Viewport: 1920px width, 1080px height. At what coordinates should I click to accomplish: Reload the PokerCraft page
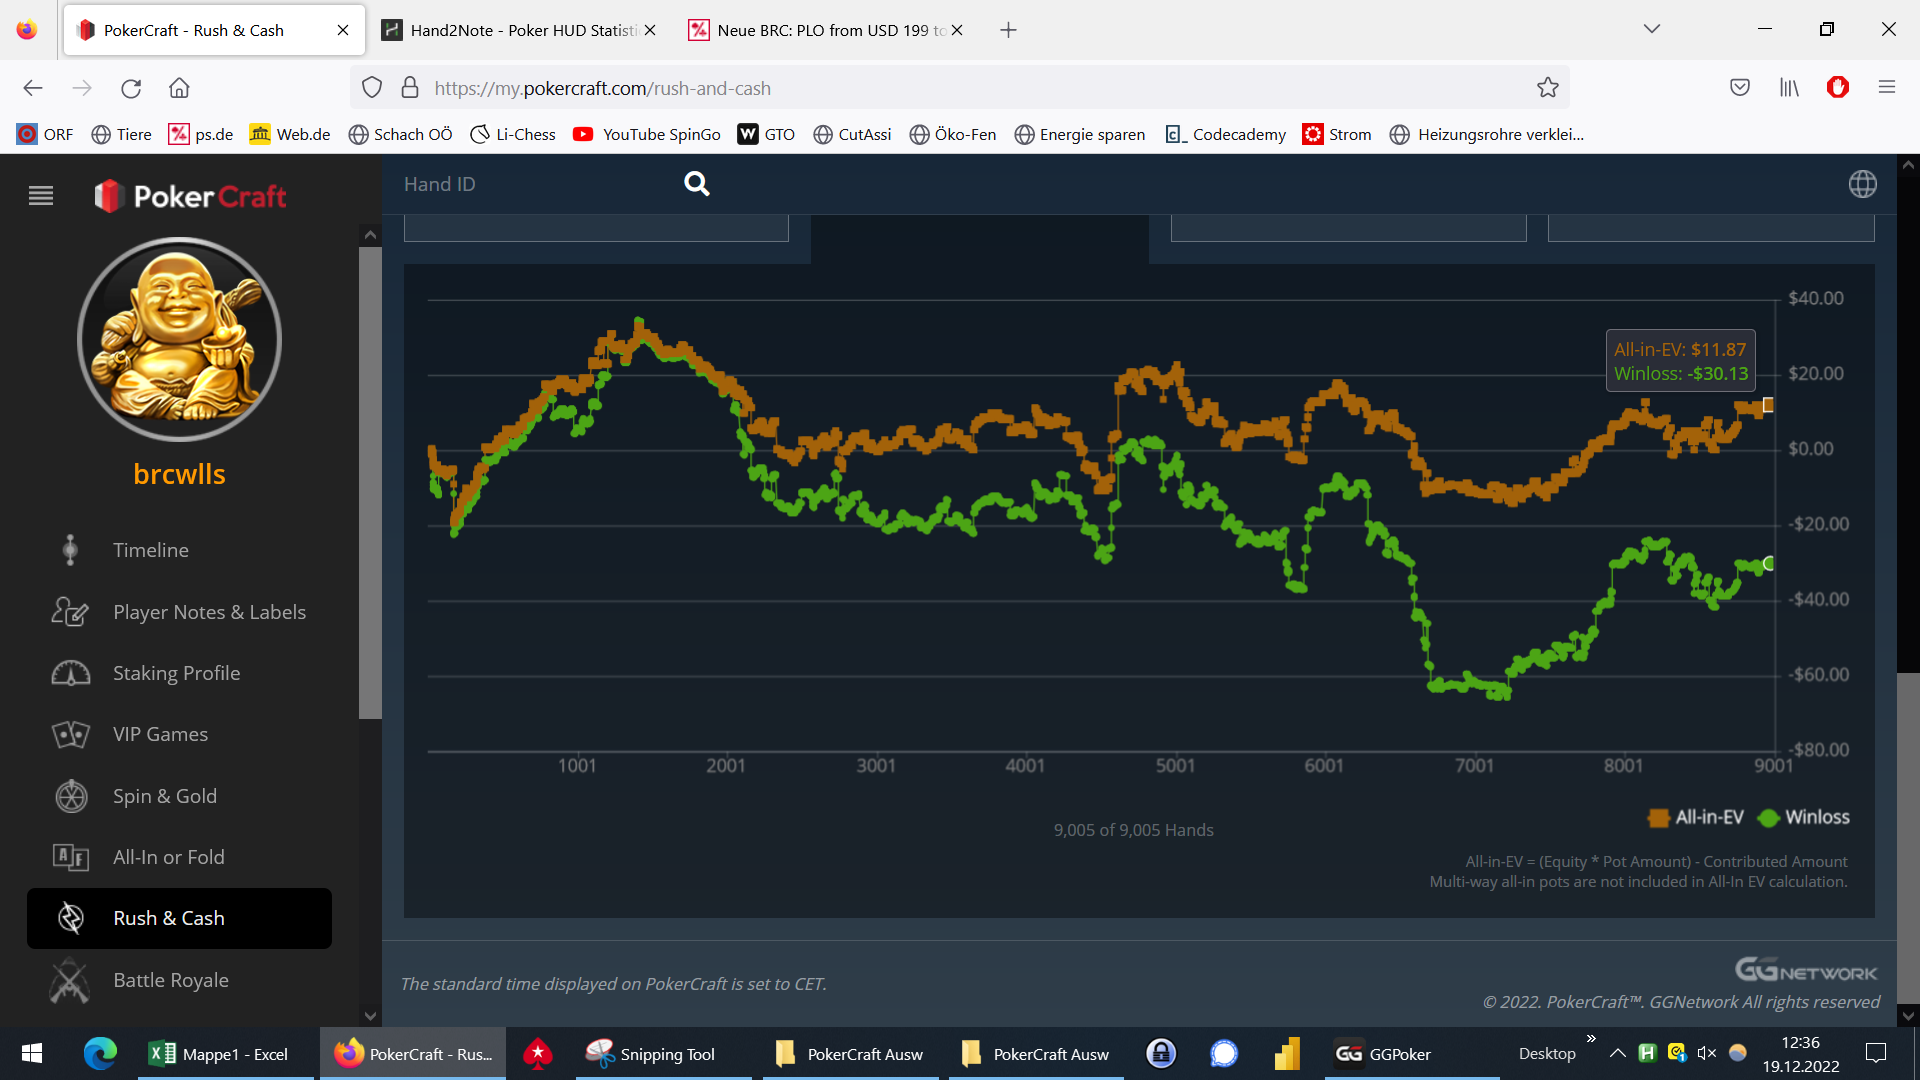coord(131,88)
